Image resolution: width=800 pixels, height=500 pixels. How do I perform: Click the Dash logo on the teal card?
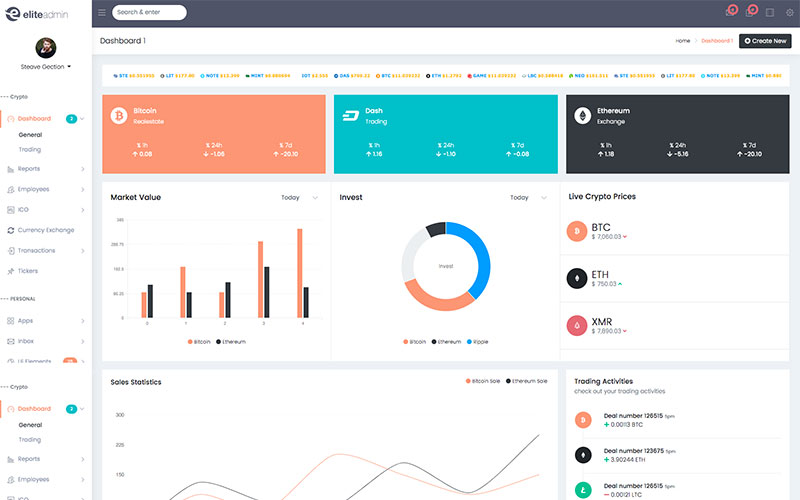351,116
